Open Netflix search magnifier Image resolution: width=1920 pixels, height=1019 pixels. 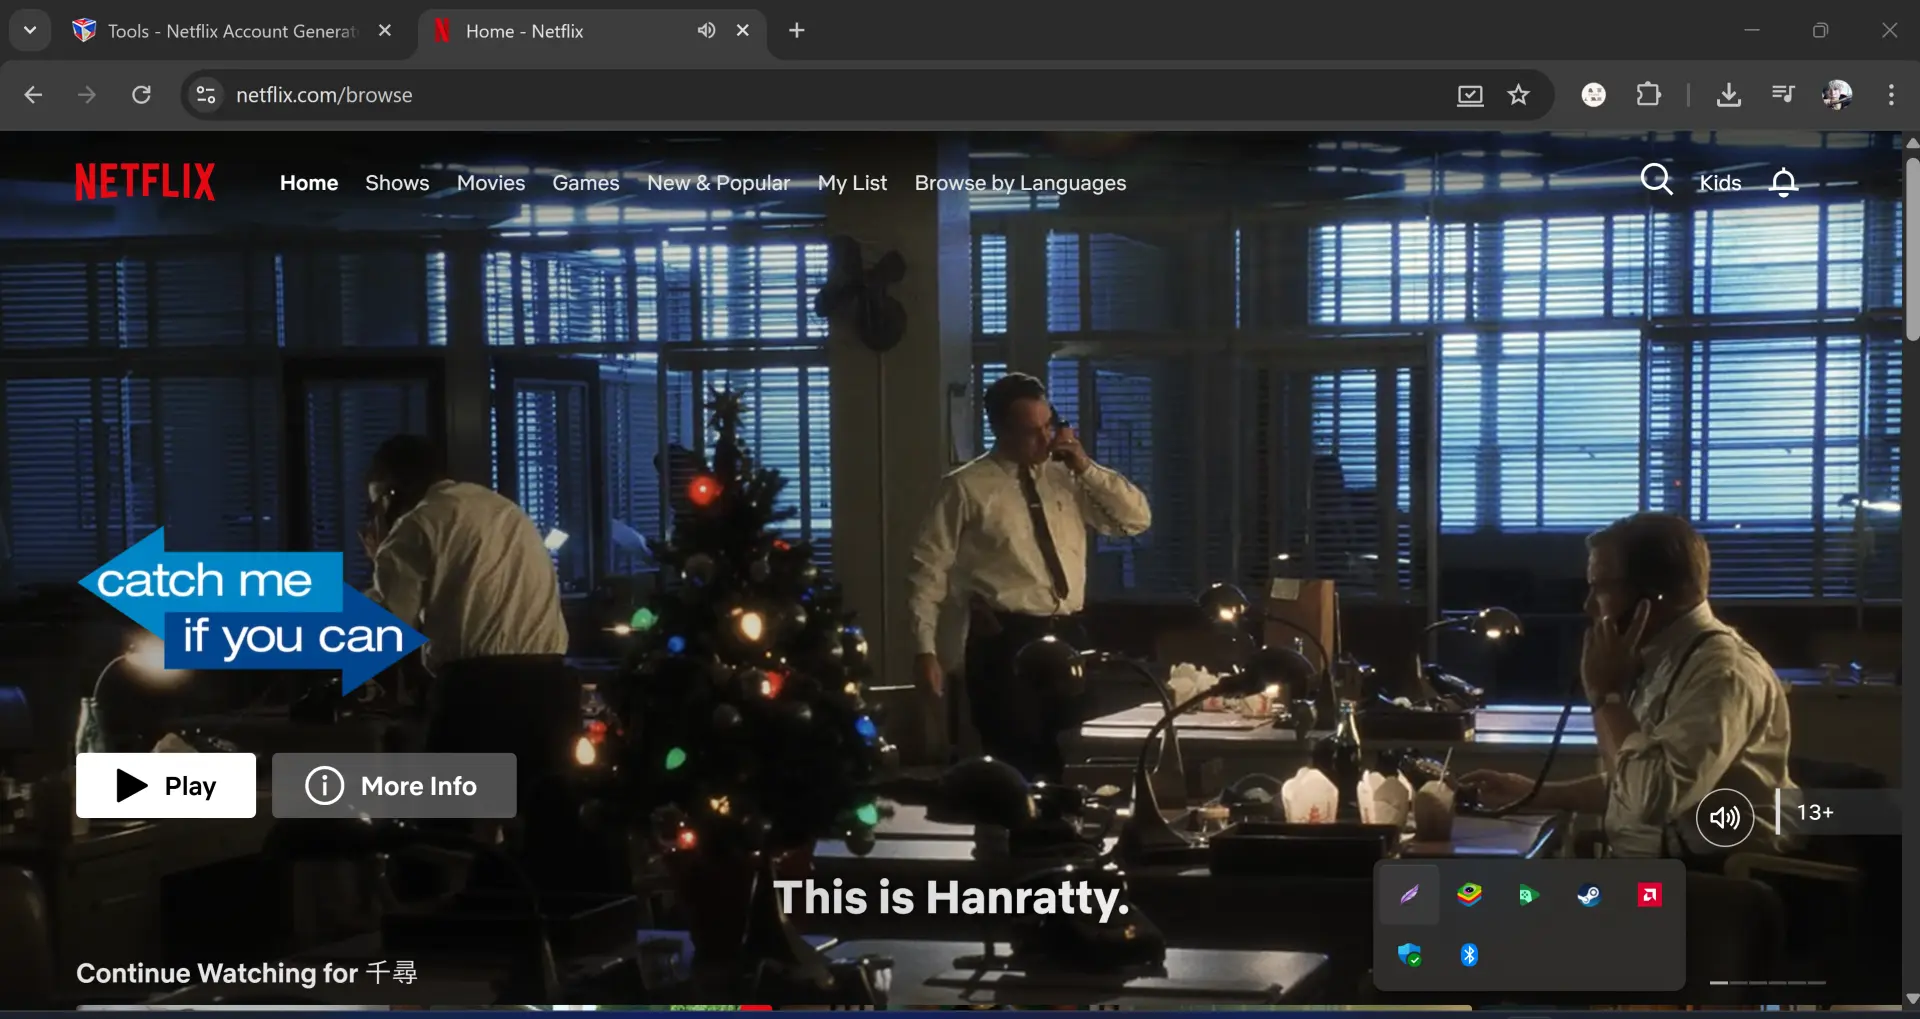1656,180
